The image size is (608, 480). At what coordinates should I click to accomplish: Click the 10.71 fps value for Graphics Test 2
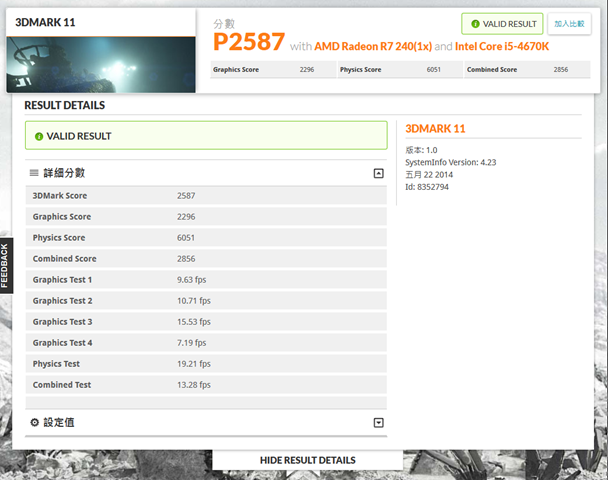click(194, 301)
